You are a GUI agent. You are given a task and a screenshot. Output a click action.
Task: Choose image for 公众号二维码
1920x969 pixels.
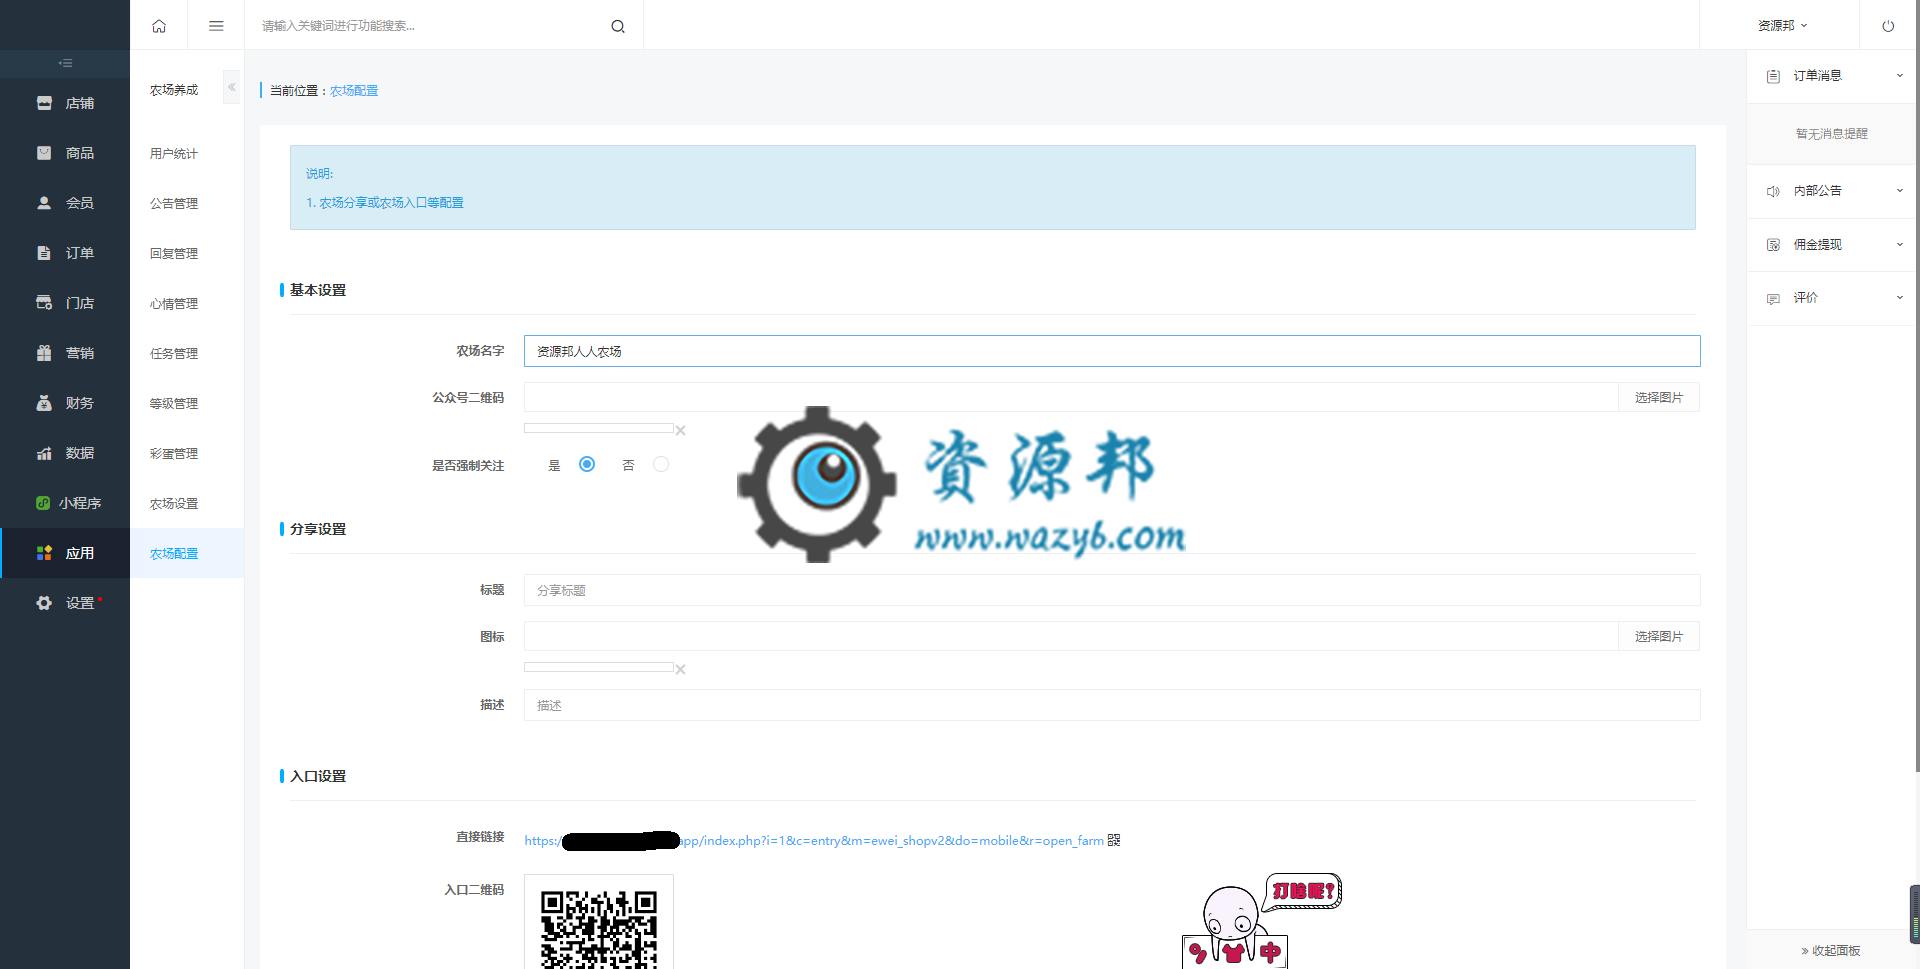(1659, 397)
